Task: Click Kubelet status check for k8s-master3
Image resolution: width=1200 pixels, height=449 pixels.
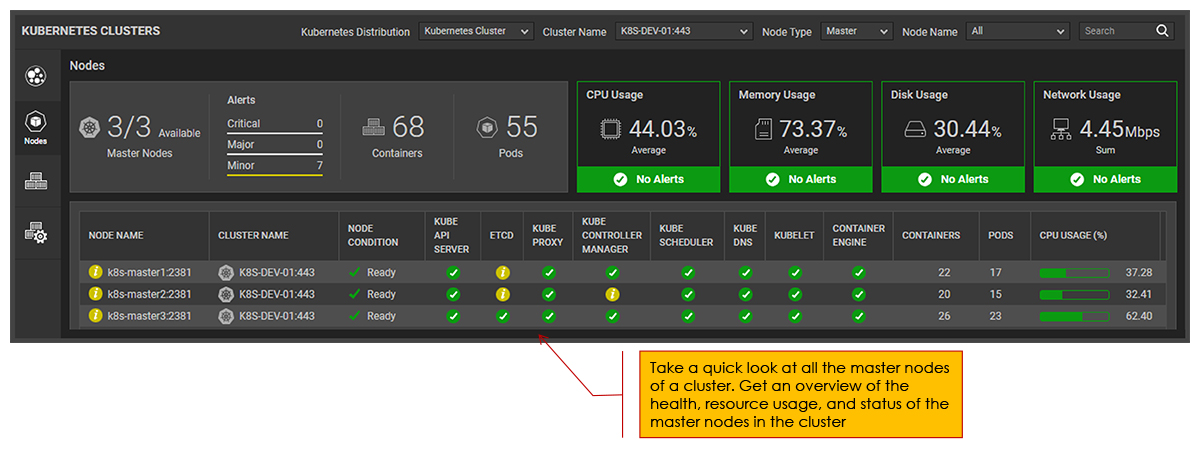Action: (794, 316)
